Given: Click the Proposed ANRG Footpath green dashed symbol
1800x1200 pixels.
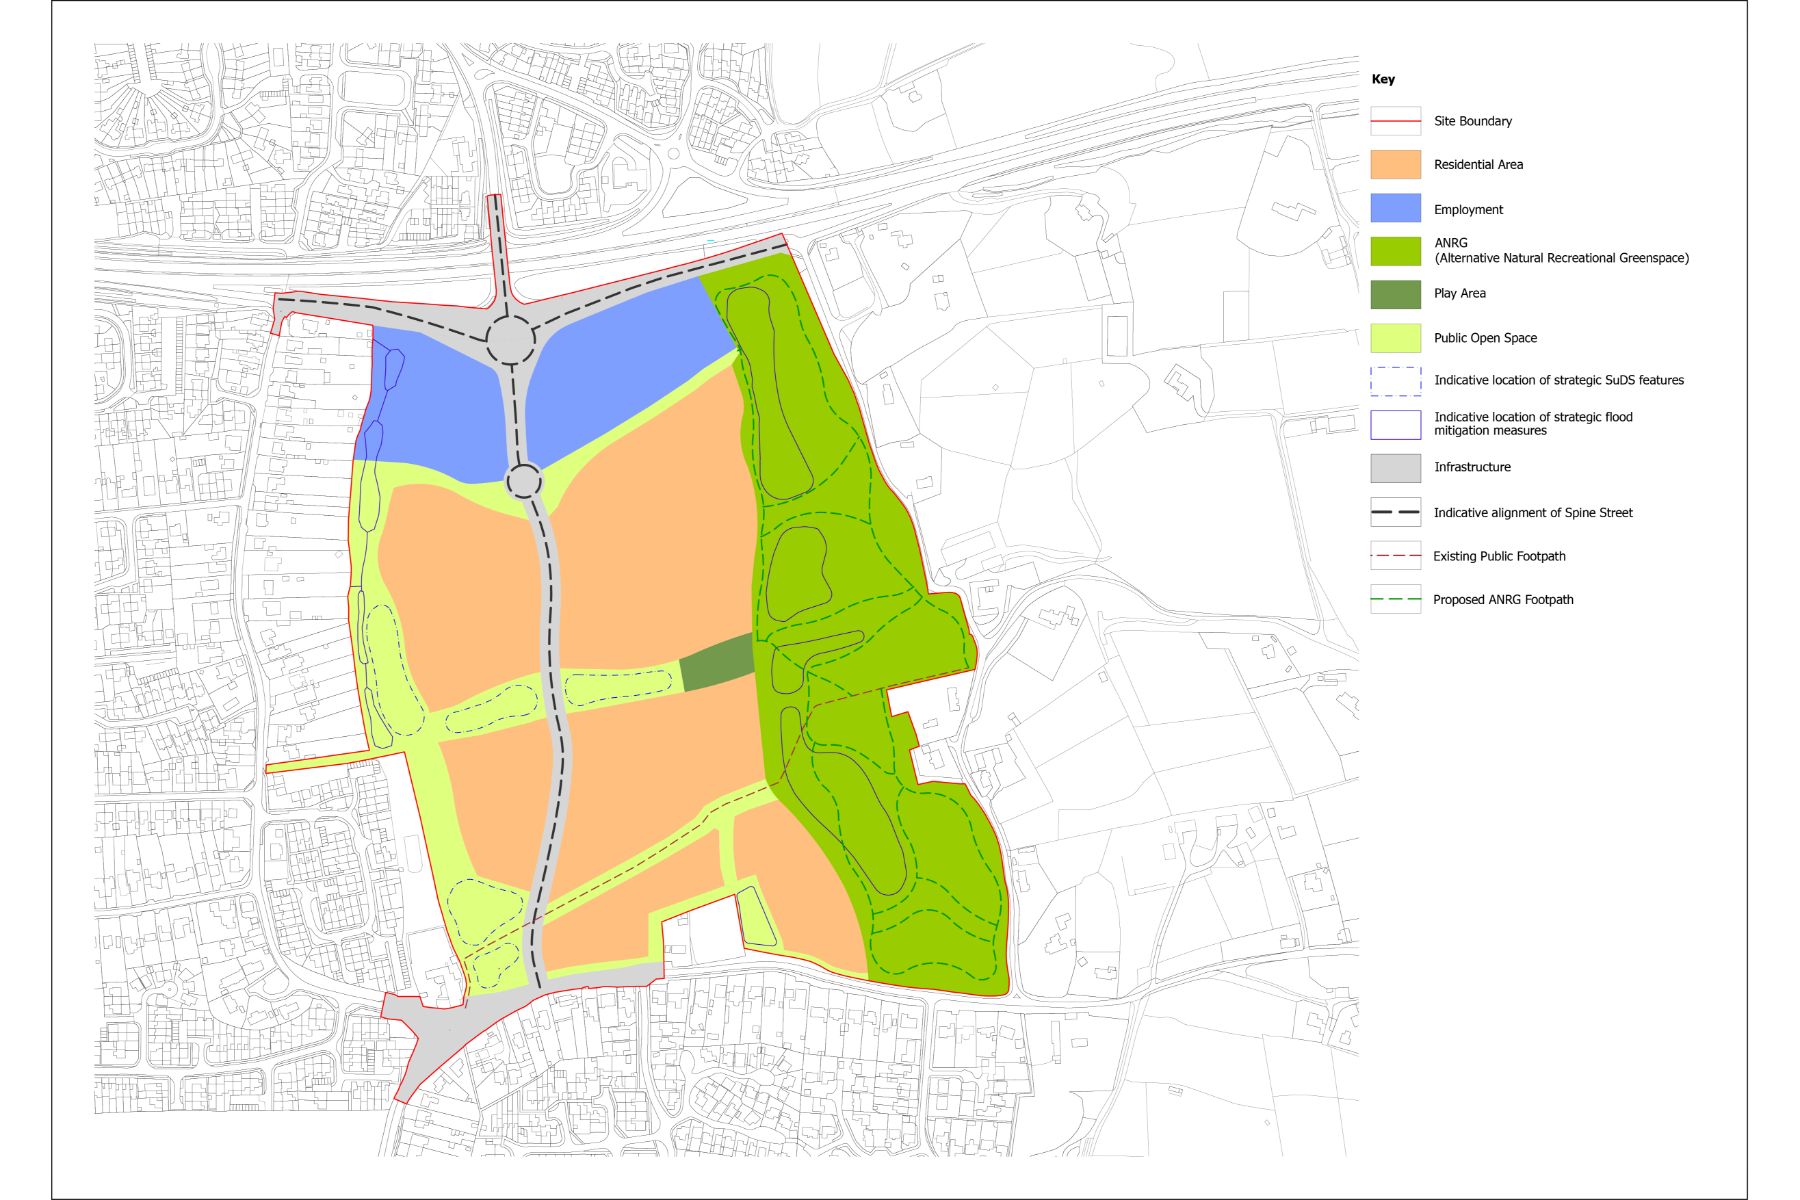Looking at the screenshot, I should [x=1395, y=600].
